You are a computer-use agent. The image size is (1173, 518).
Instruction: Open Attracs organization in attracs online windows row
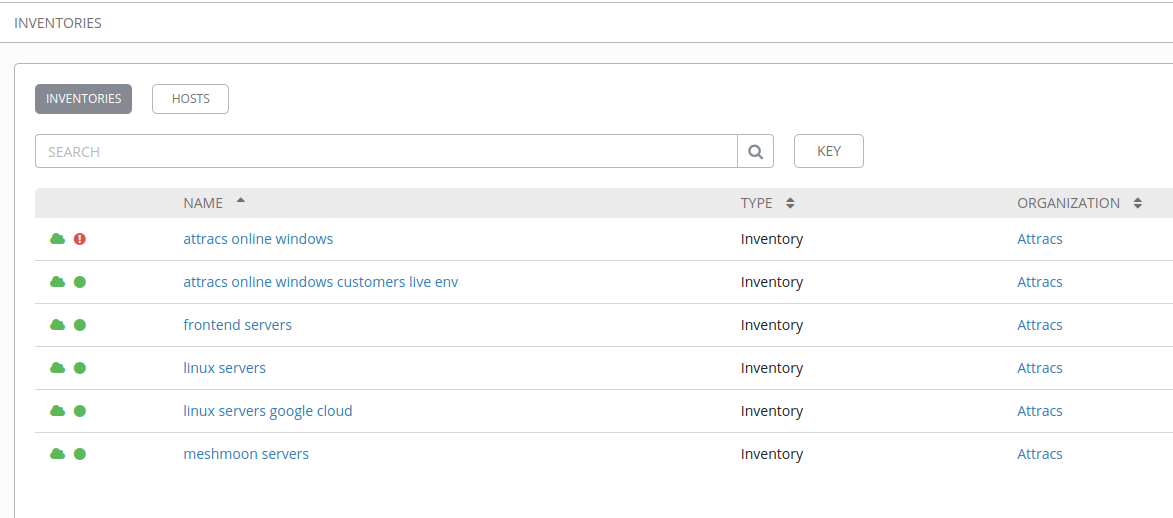(x=1040, y=239)
